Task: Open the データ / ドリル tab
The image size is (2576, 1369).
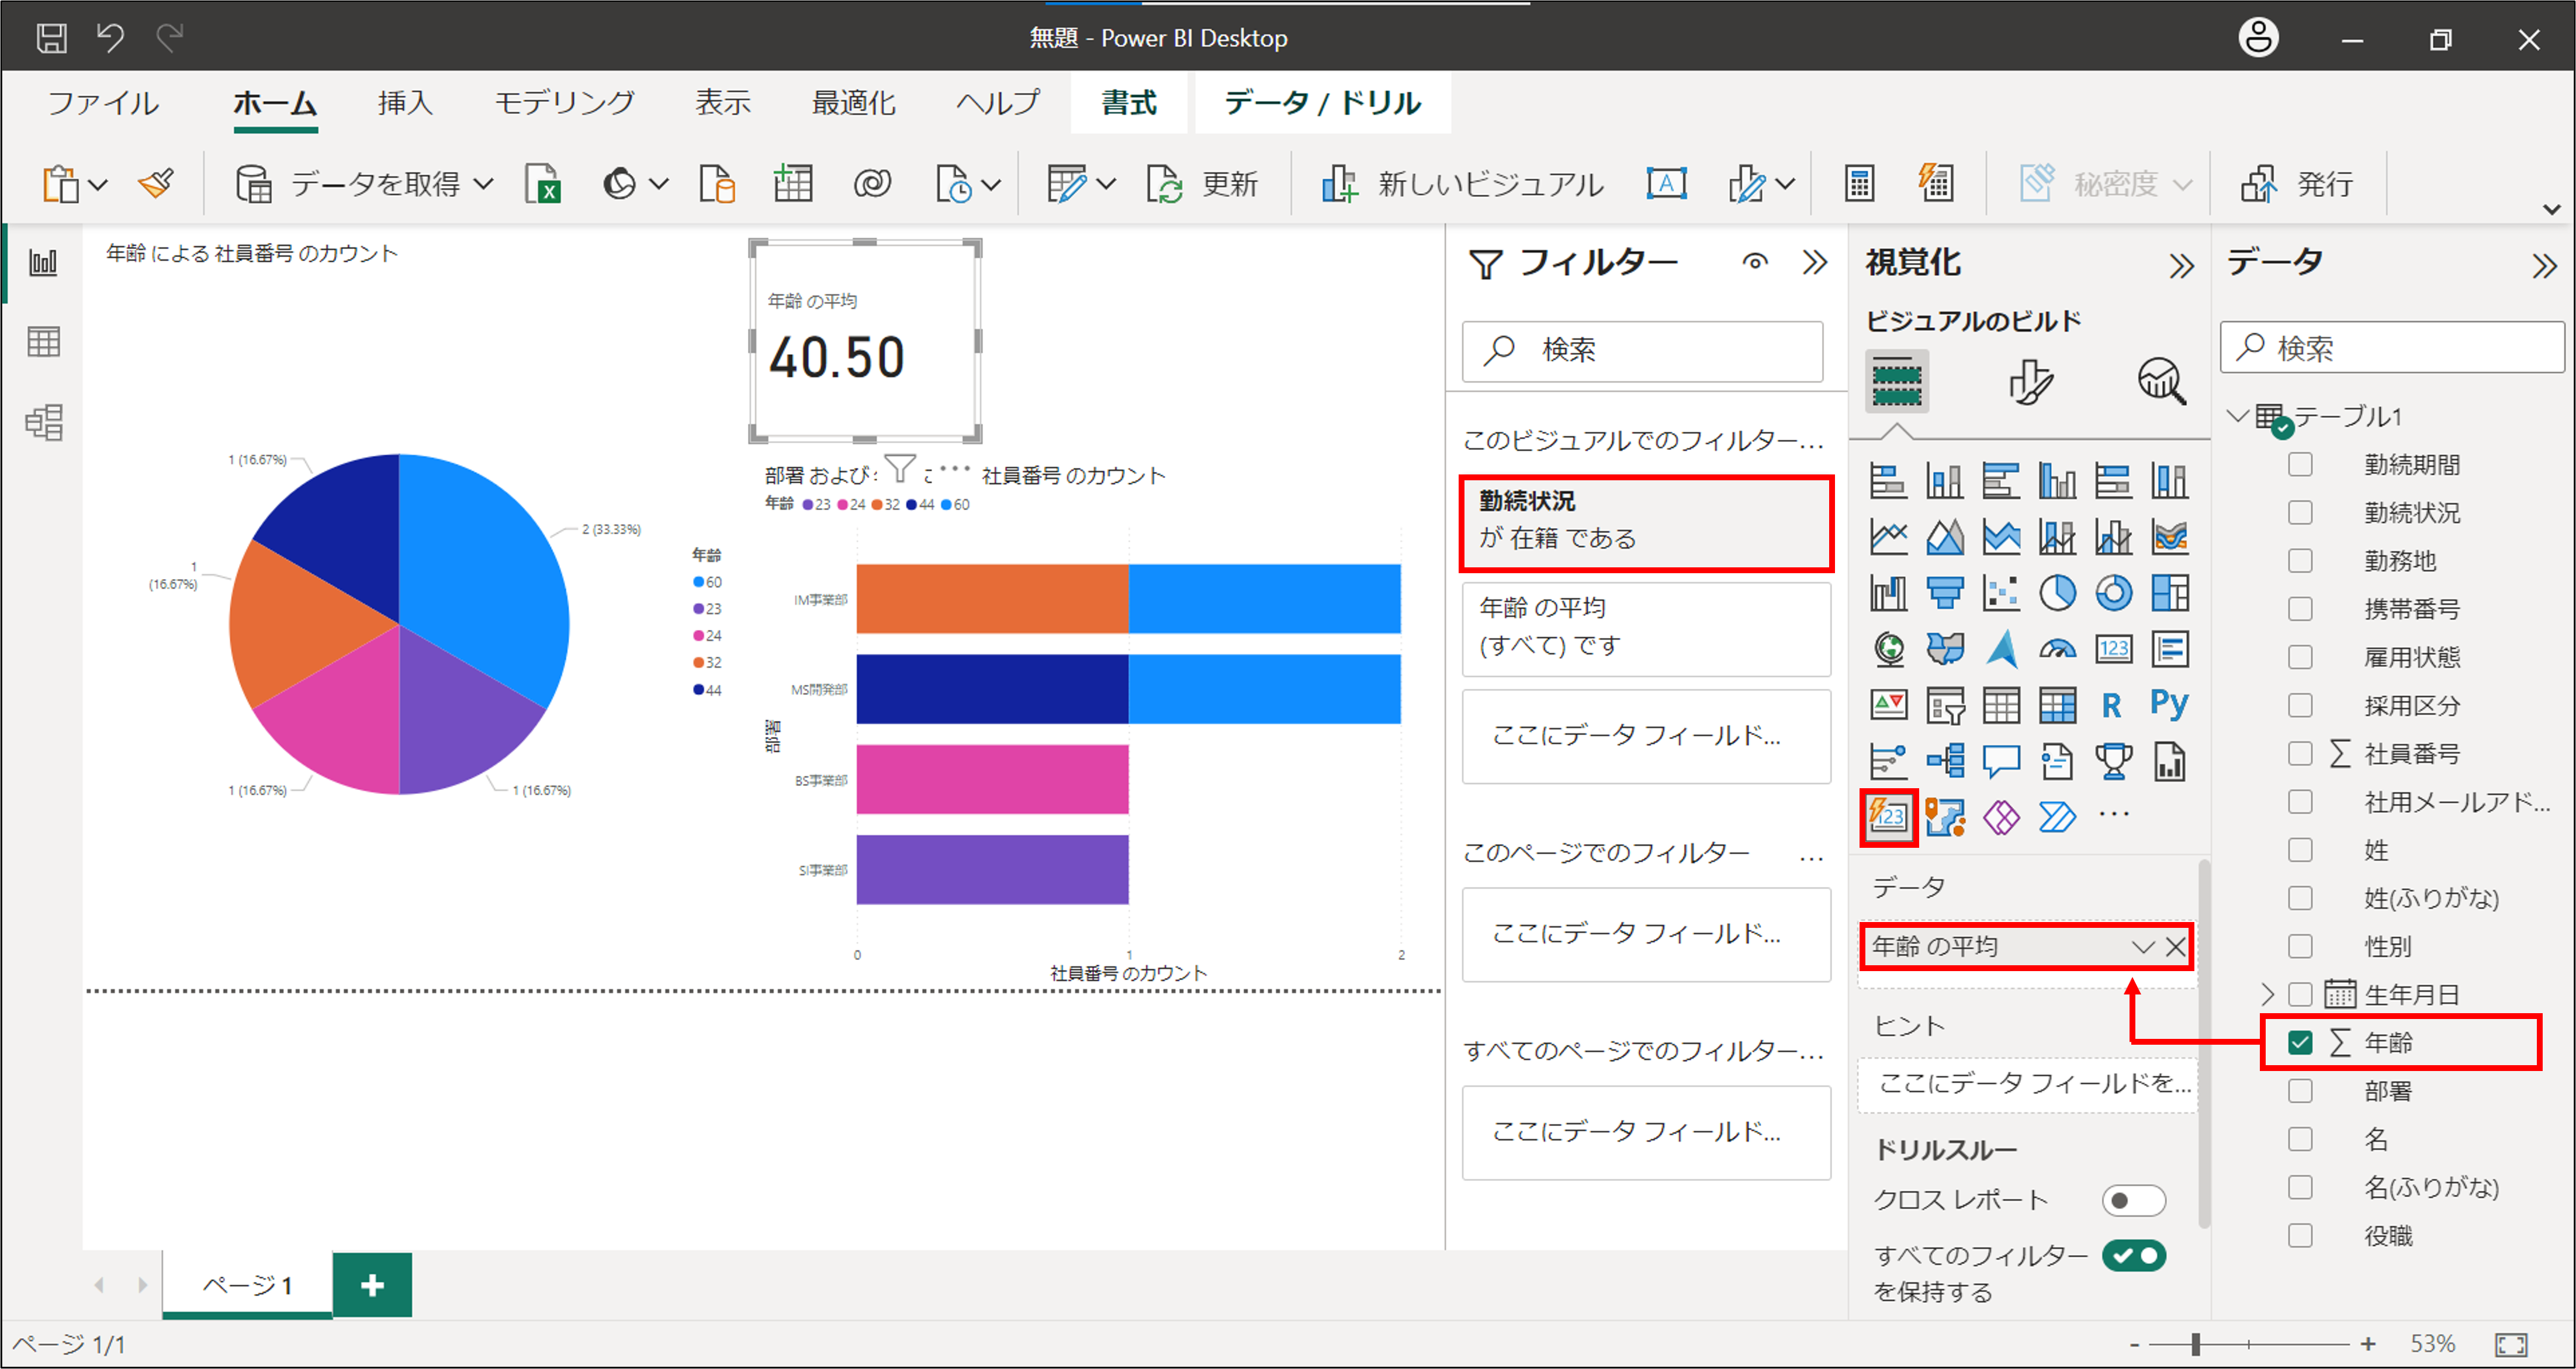Action: 1323,102
